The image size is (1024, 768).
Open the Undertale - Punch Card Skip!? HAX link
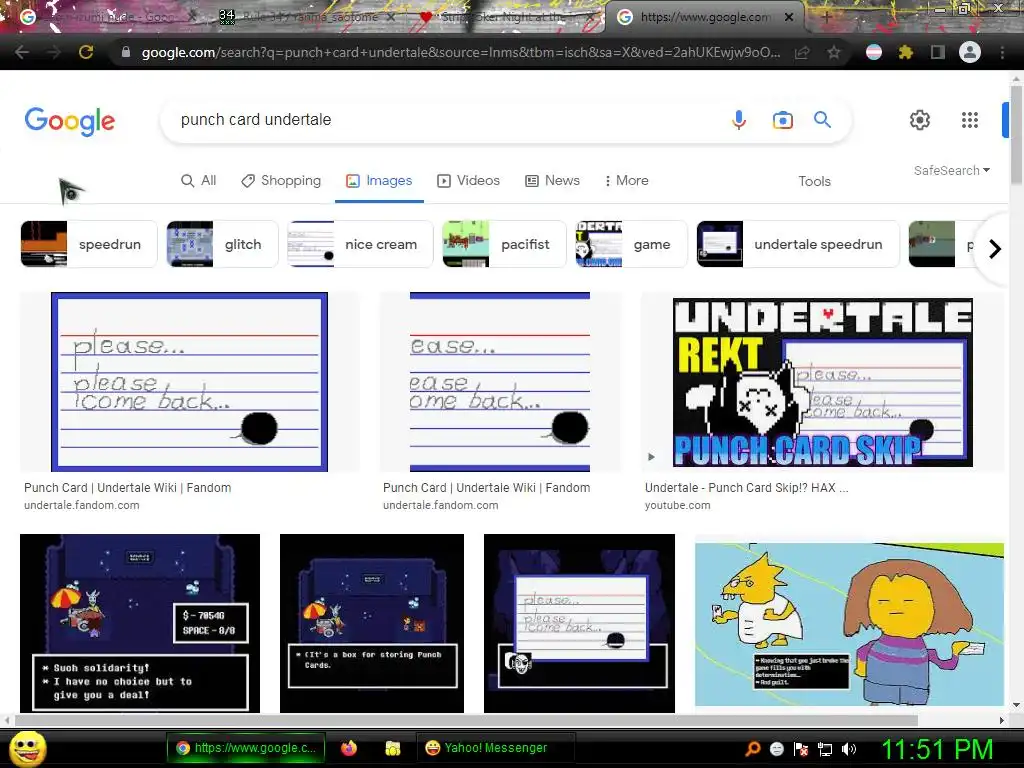[x=746, y=487]
